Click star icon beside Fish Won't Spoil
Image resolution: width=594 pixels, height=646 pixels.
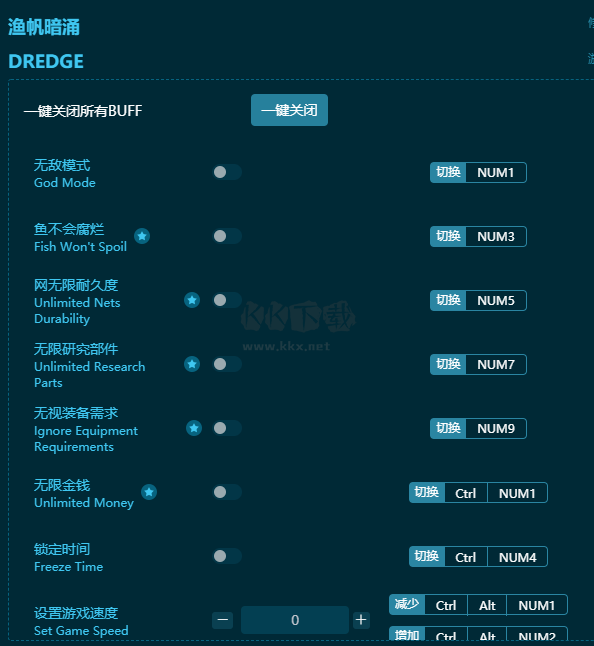coord(142,236)
